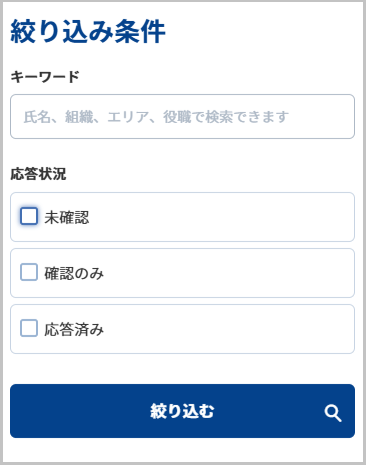Click the キーワード field label
The height and width of the screenshot is (466, 366).
[x=45, y=77]
